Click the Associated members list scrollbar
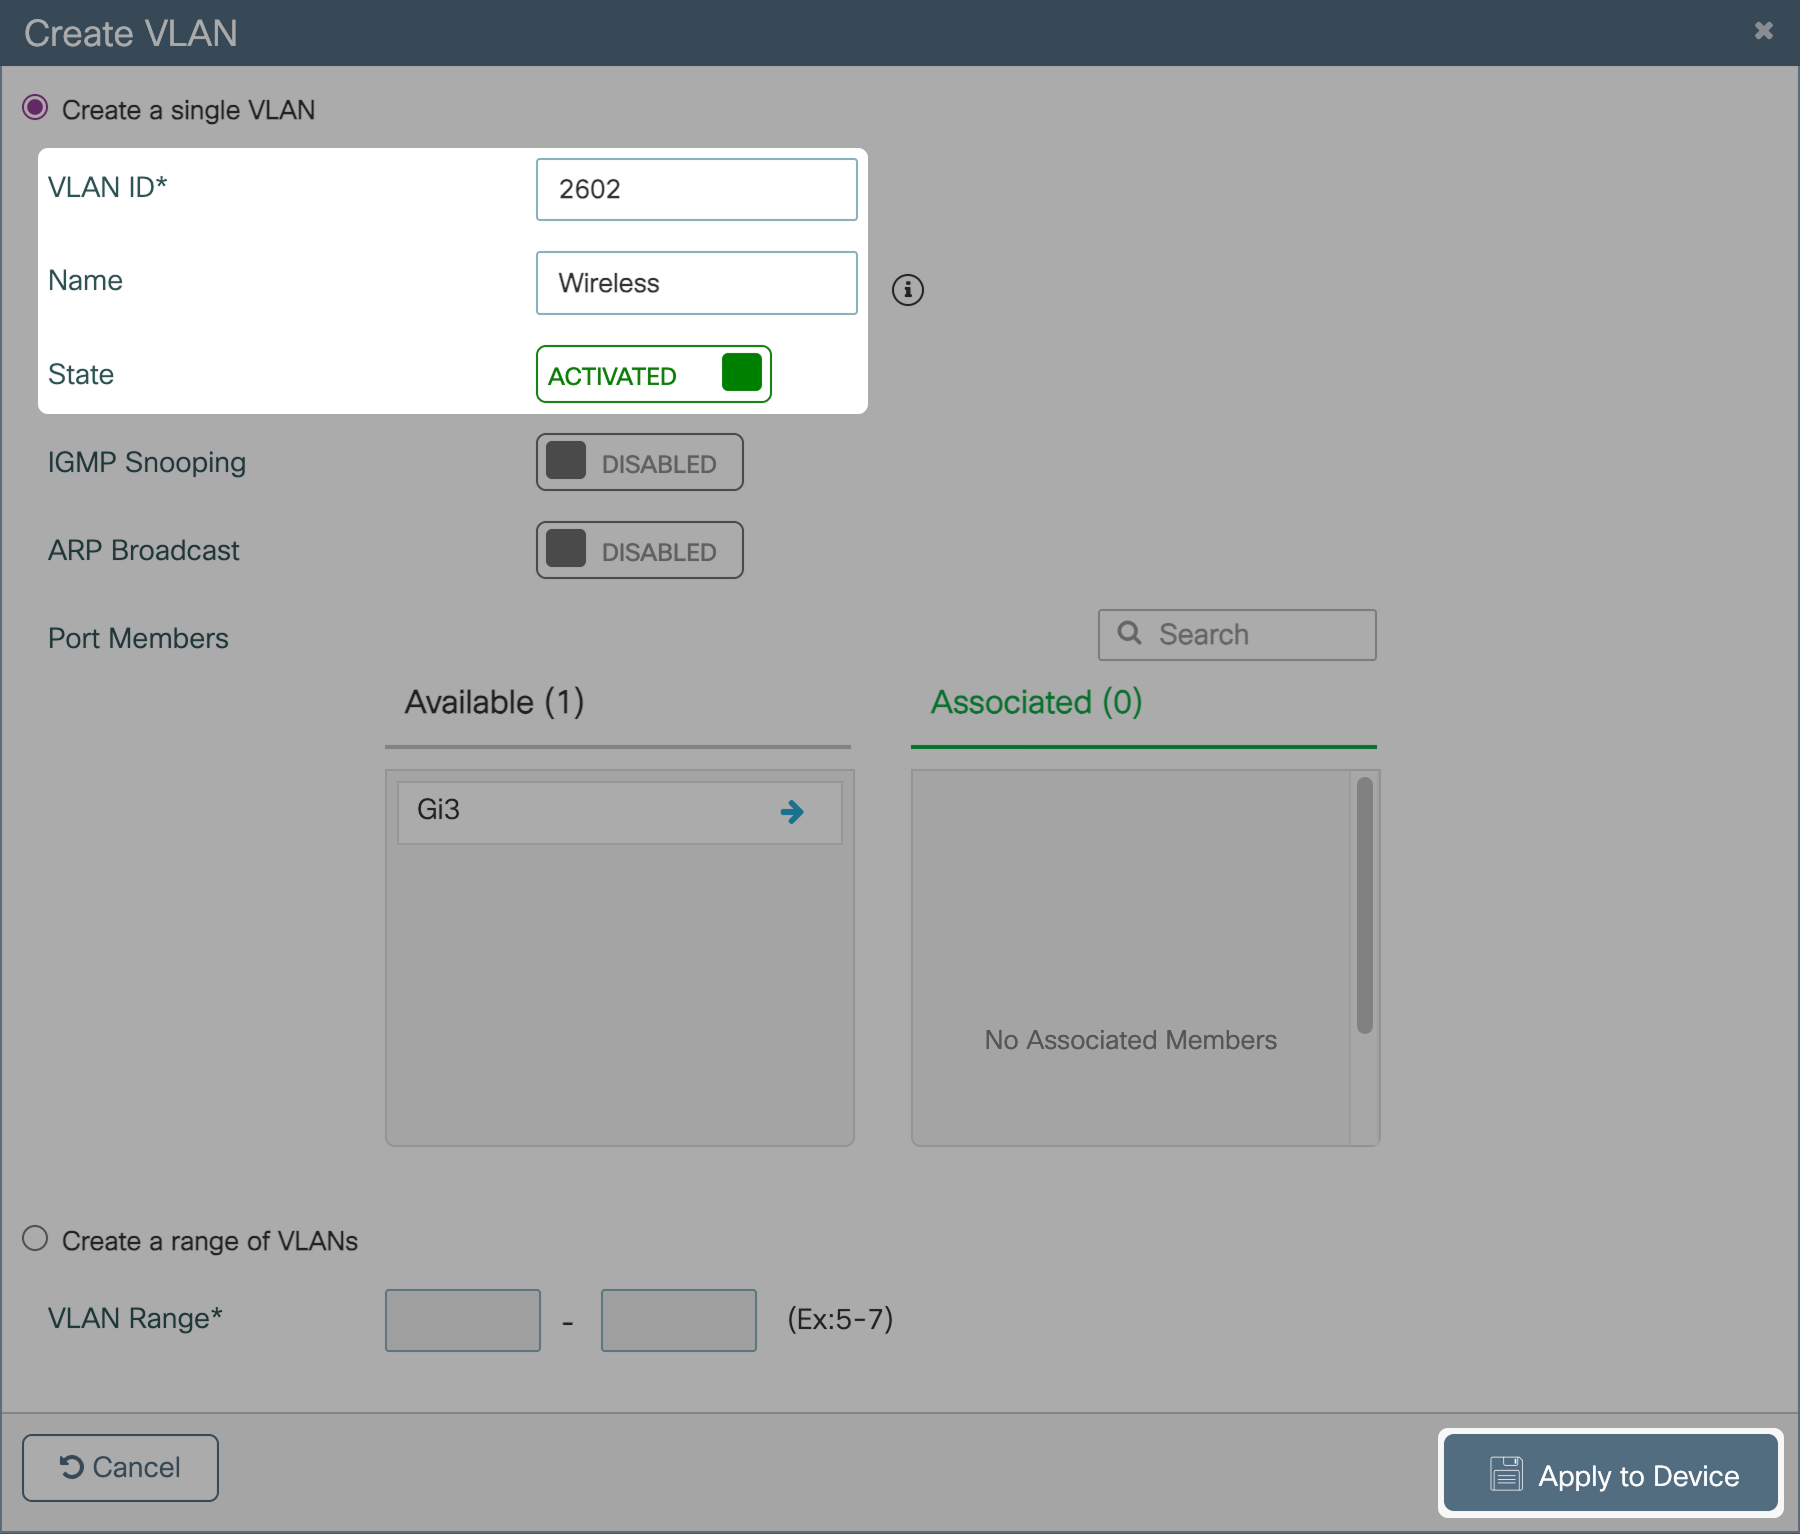This screenshot has height=1534, width=1800. [x=1364, y=906]
